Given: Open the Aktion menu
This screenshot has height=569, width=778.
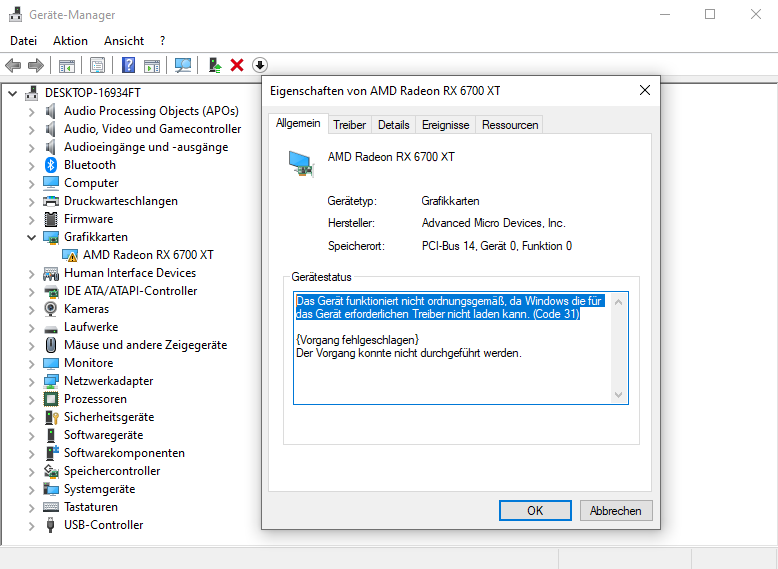Looking at the screenshot, I should [x=70, y=41].
